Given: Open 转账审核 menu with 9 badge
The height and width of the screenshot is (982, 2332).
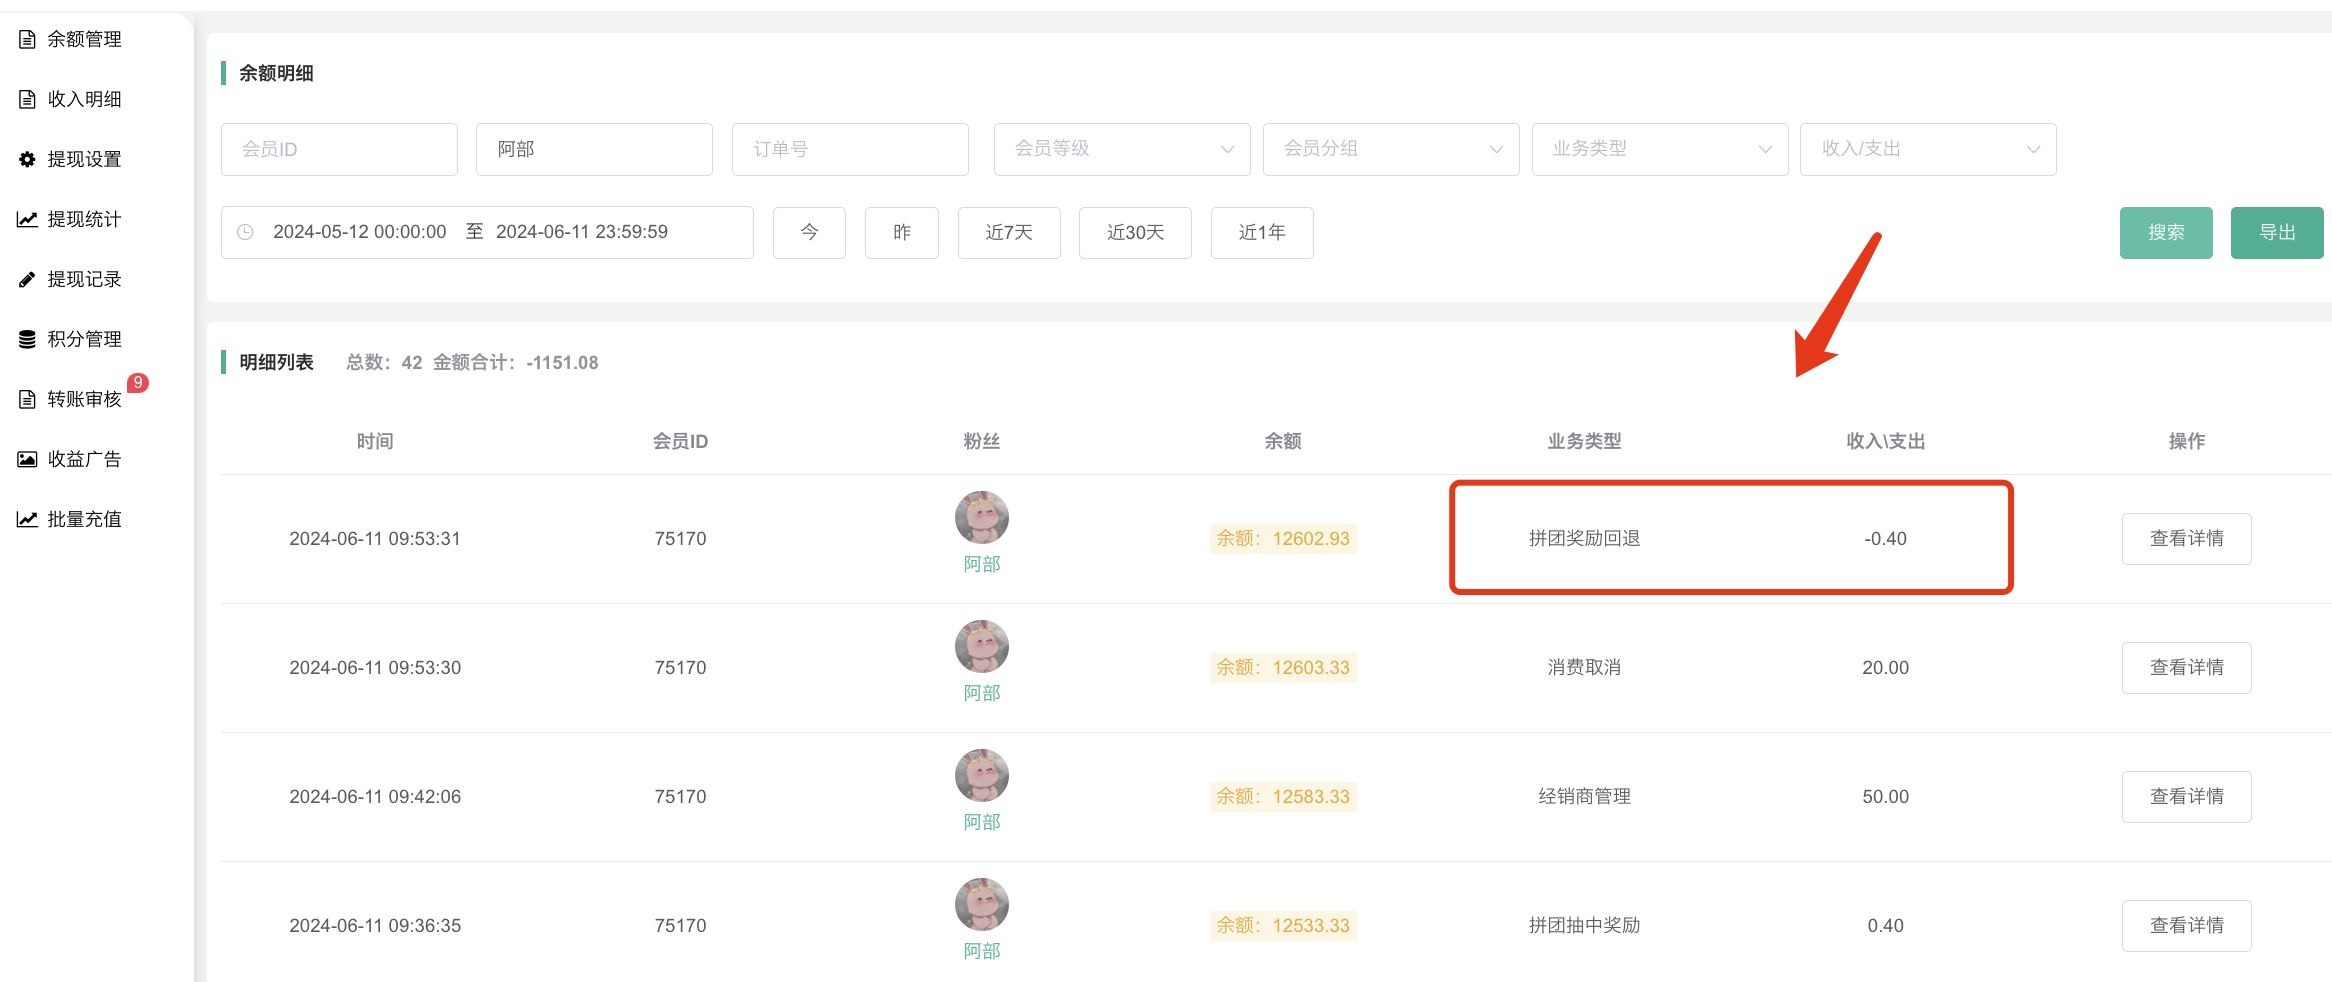Looking at the screenshot, I should coord(84,400).
